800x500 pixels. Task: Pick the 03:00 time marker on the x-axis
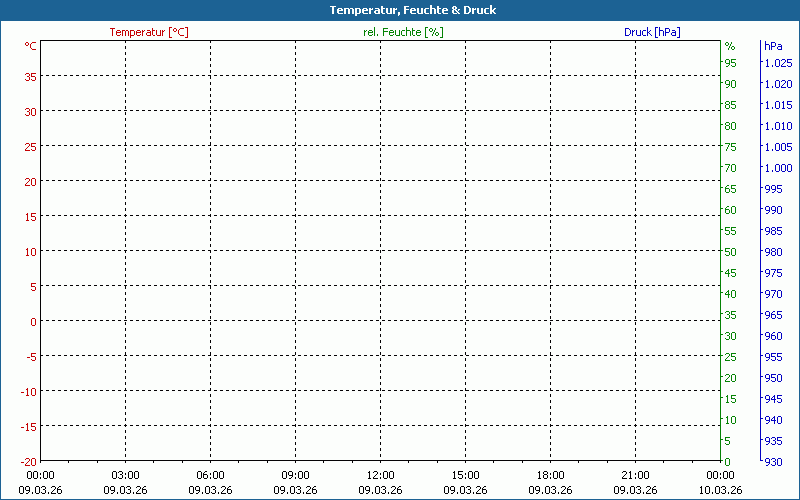(125, 475)
